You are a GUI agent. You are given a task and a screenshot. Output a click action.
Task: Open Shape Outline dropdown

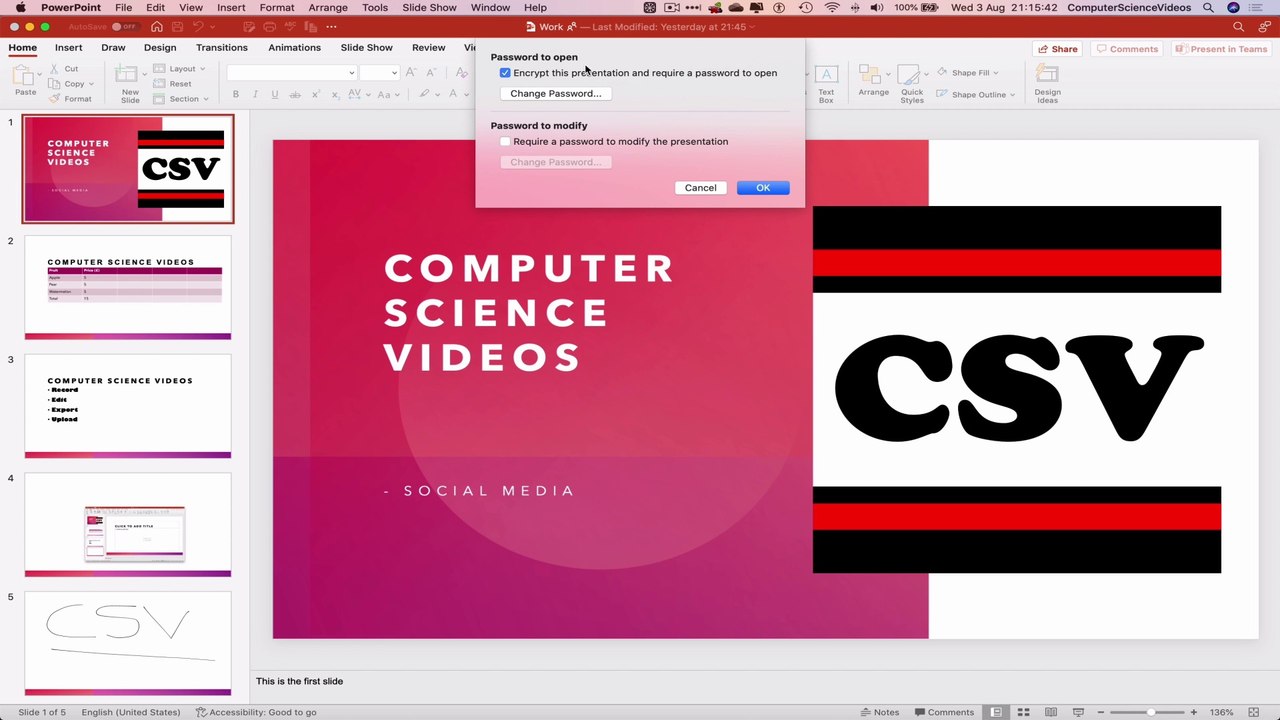click(975, 95)
